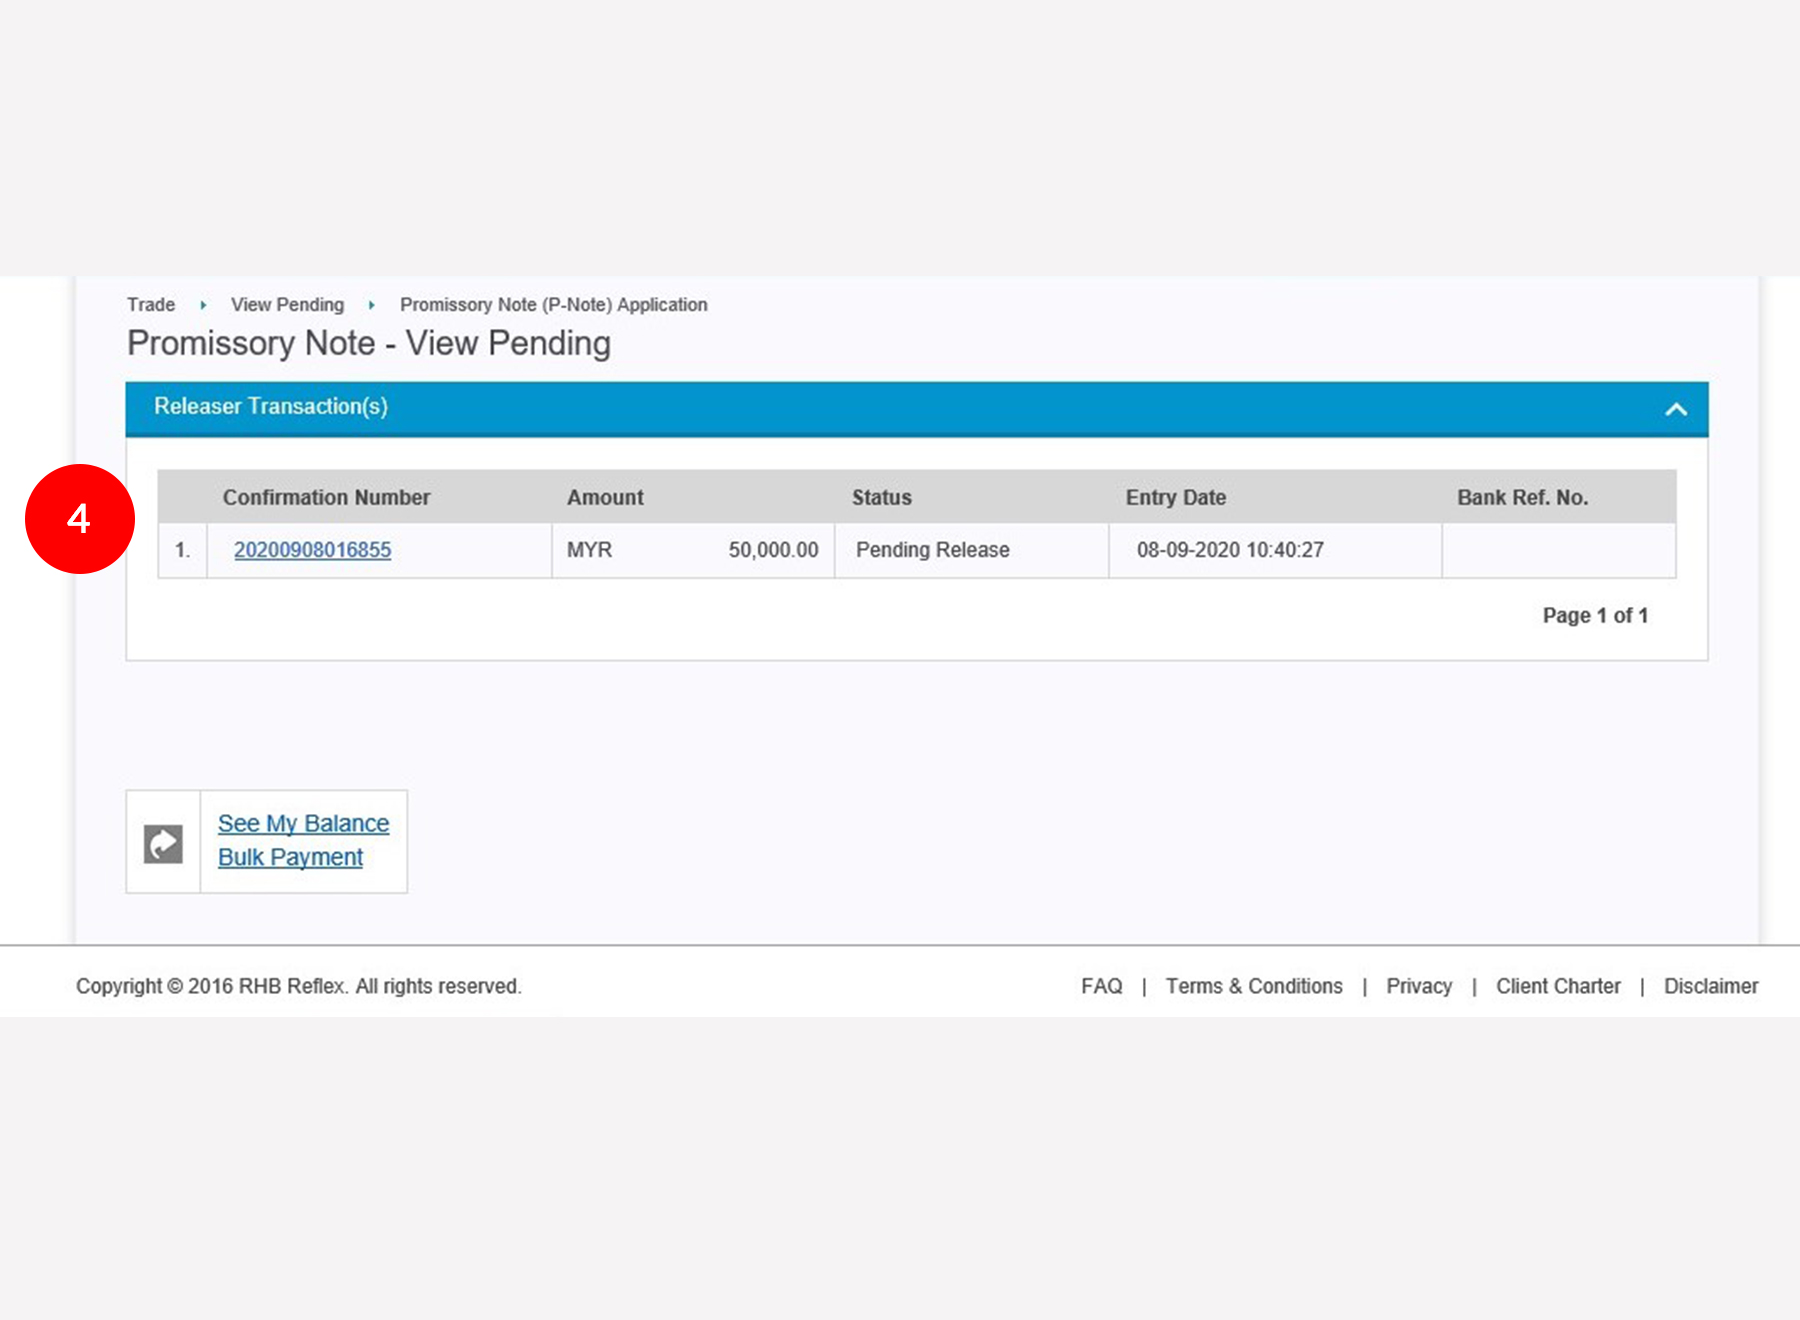This screenshot has height=1320, width=1800.
Task: Select View Pending breadcrumb item
Action: (287, 305)
